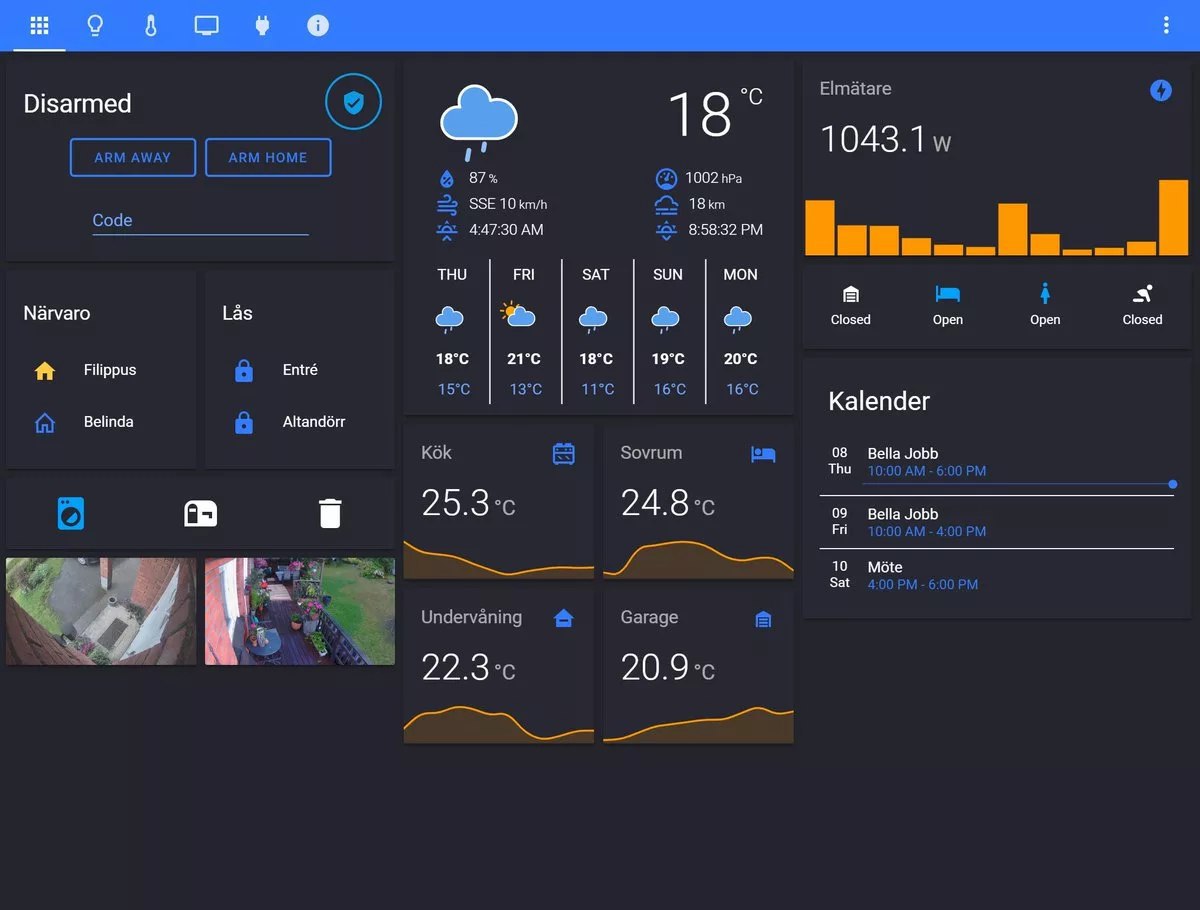
Task: Open the overview grid tab
Action: 39,25
